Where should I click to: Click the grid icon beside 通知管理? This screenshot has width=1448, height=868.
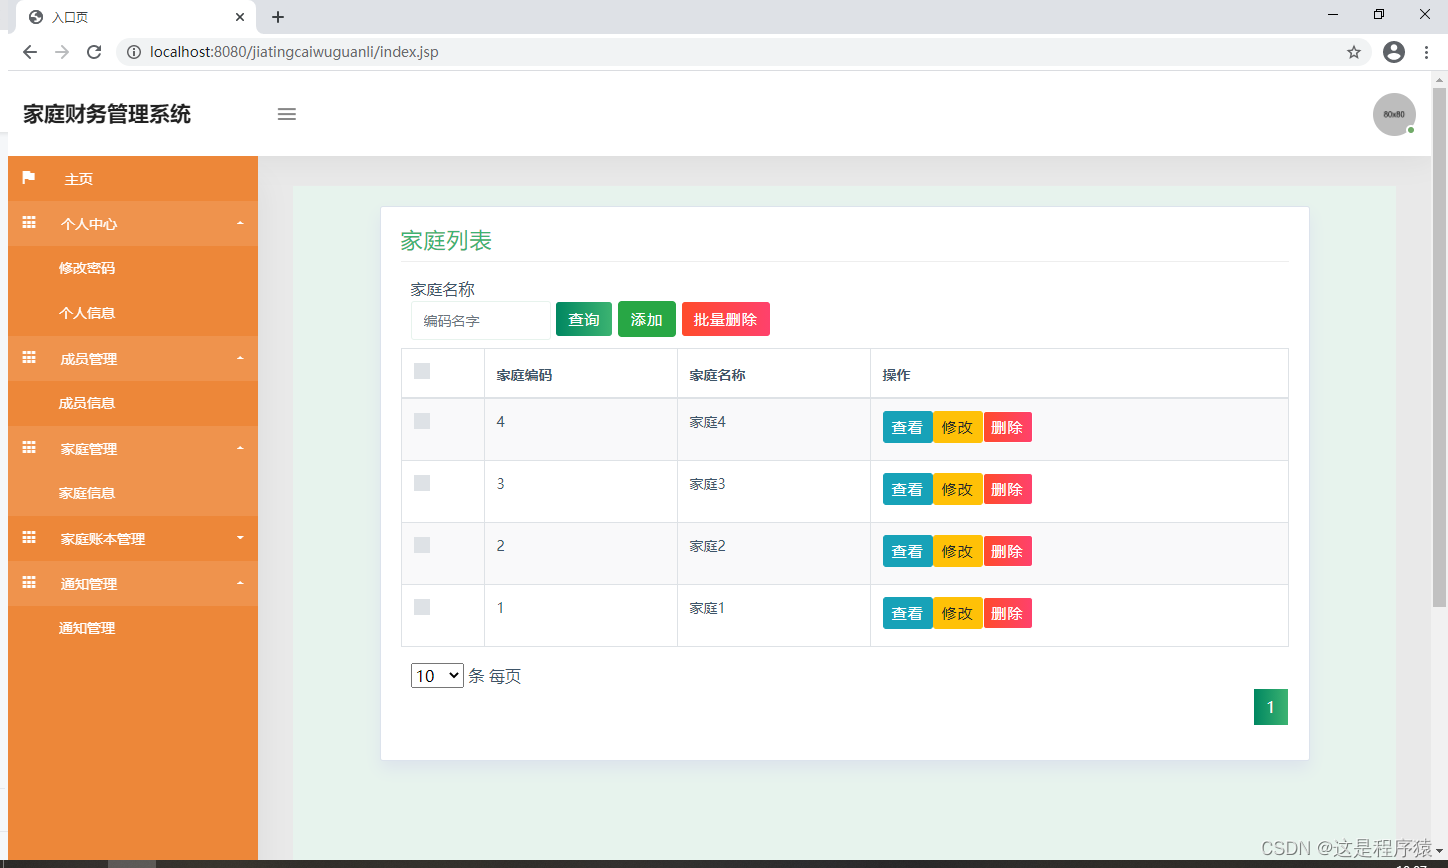pos(29,583)
